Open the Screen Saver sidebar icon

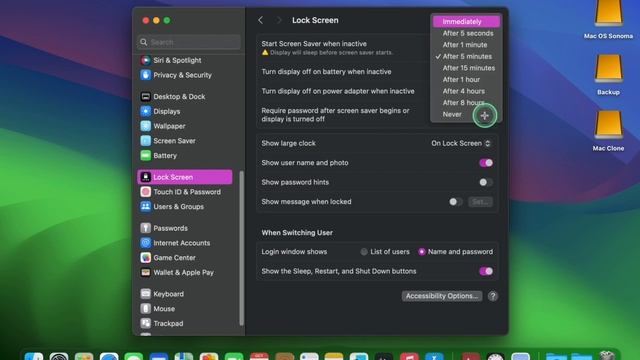tap(145, 141)
